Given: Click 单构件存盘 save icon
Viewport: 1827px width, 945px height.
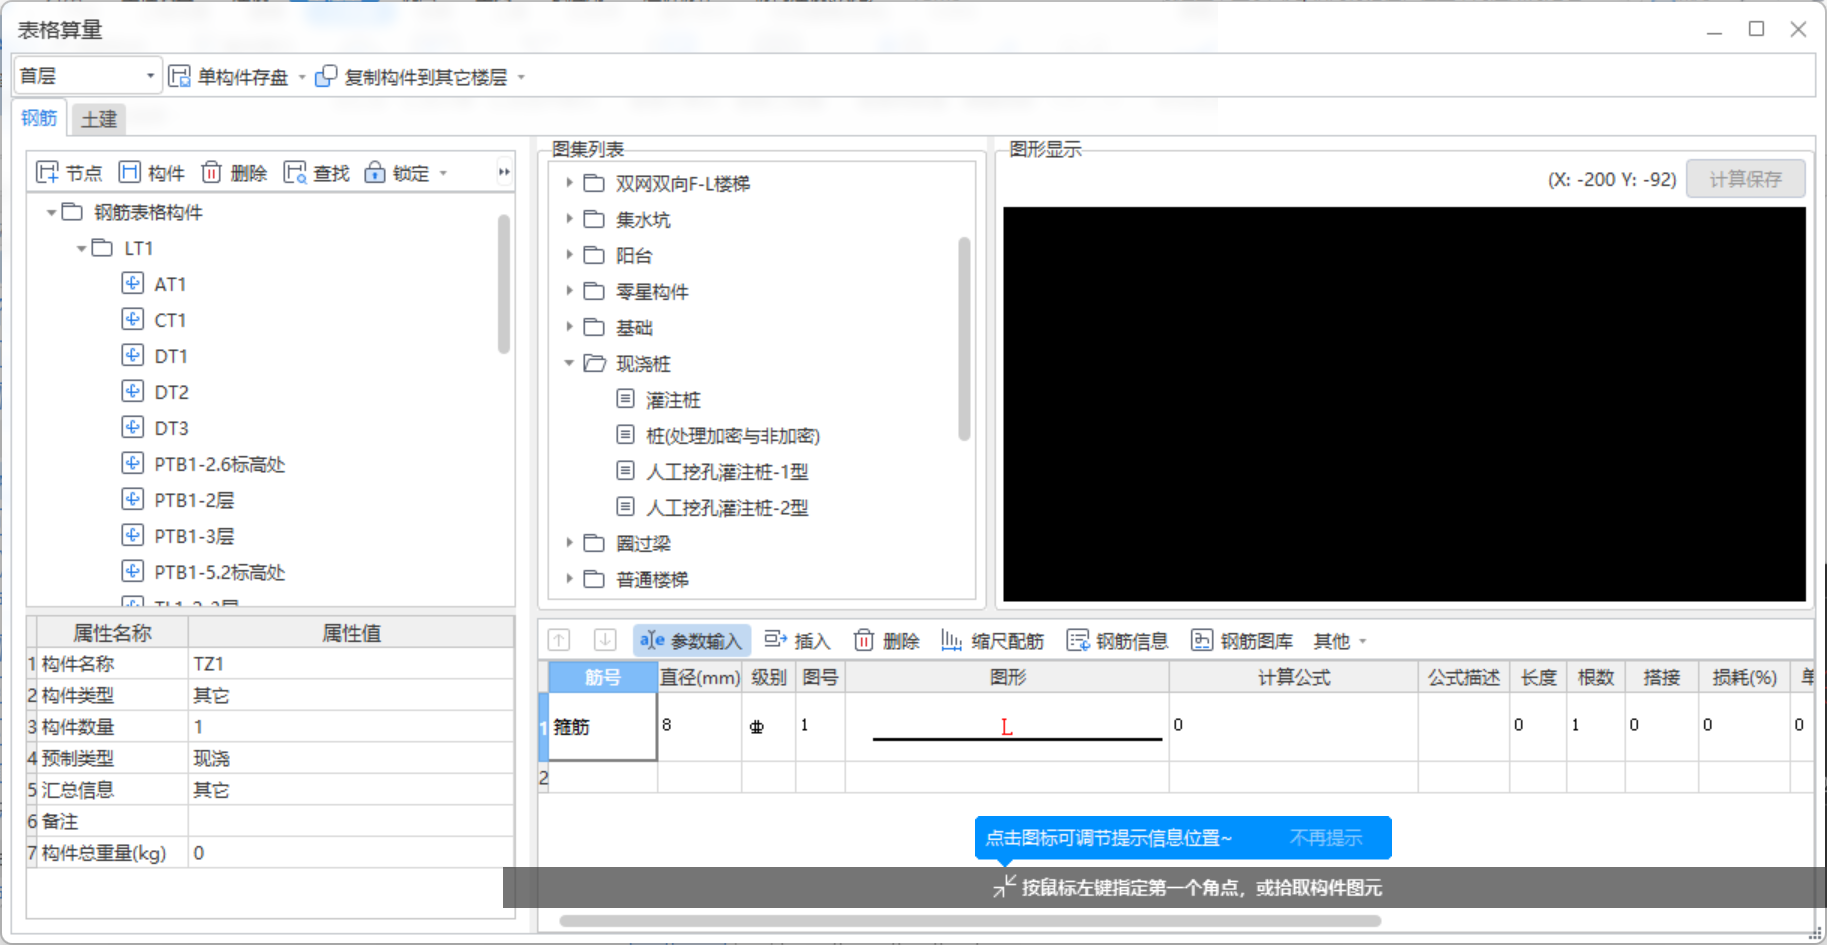Looking at the screenshot, I should (179, 76).
